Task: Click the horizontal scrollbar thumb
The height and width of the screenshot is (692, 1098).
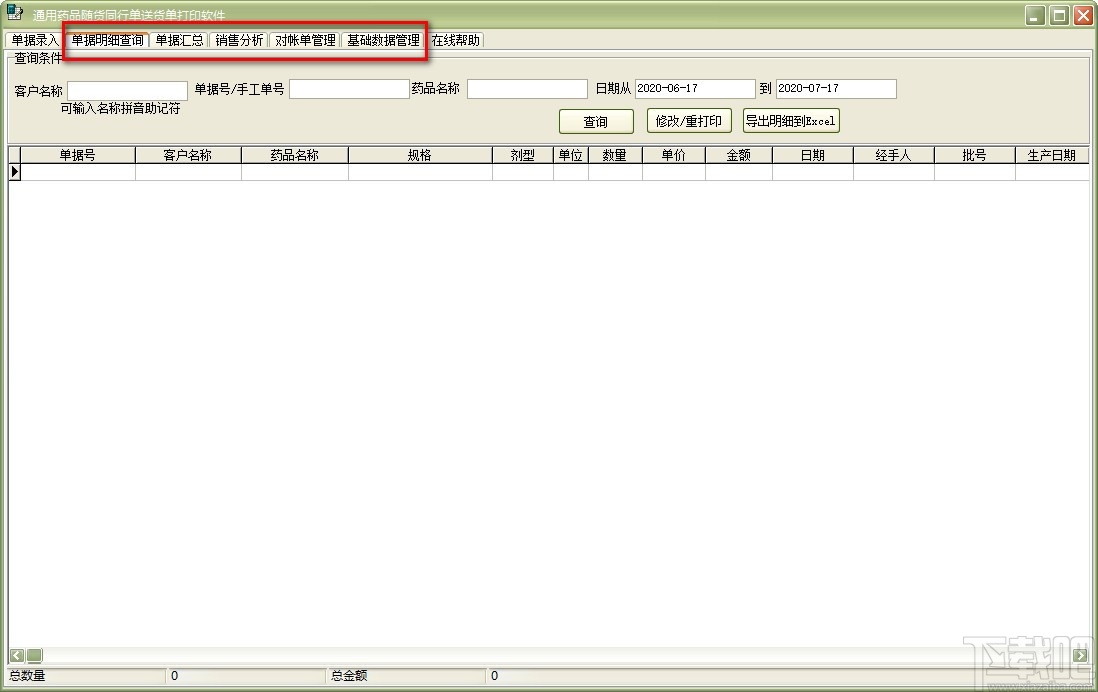Action: (x=34, y=656)
